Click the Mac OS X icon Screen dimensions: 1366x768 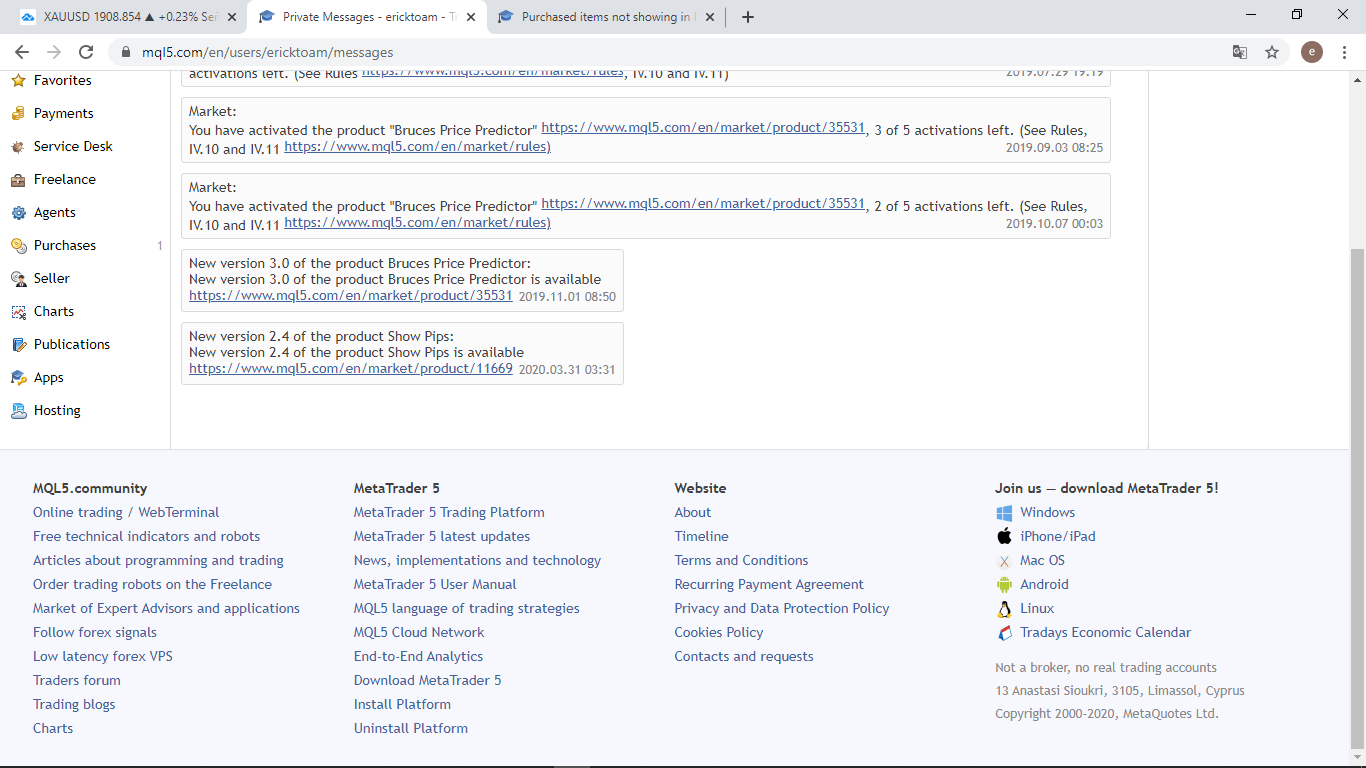[x=1004, y=561]
